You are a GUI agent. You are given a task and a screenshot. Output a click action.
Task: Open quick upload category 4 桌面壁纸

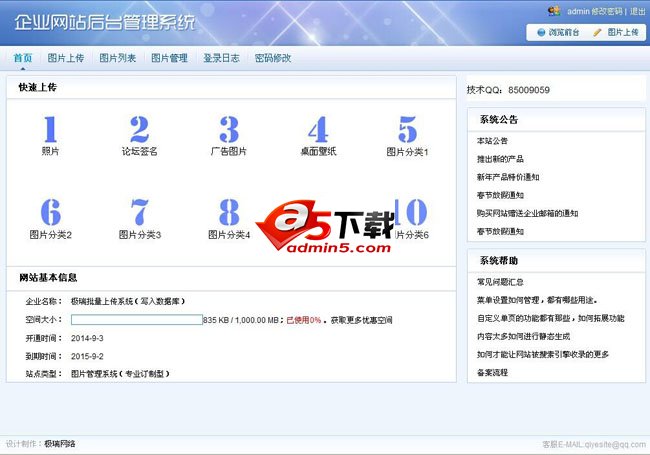318,135
